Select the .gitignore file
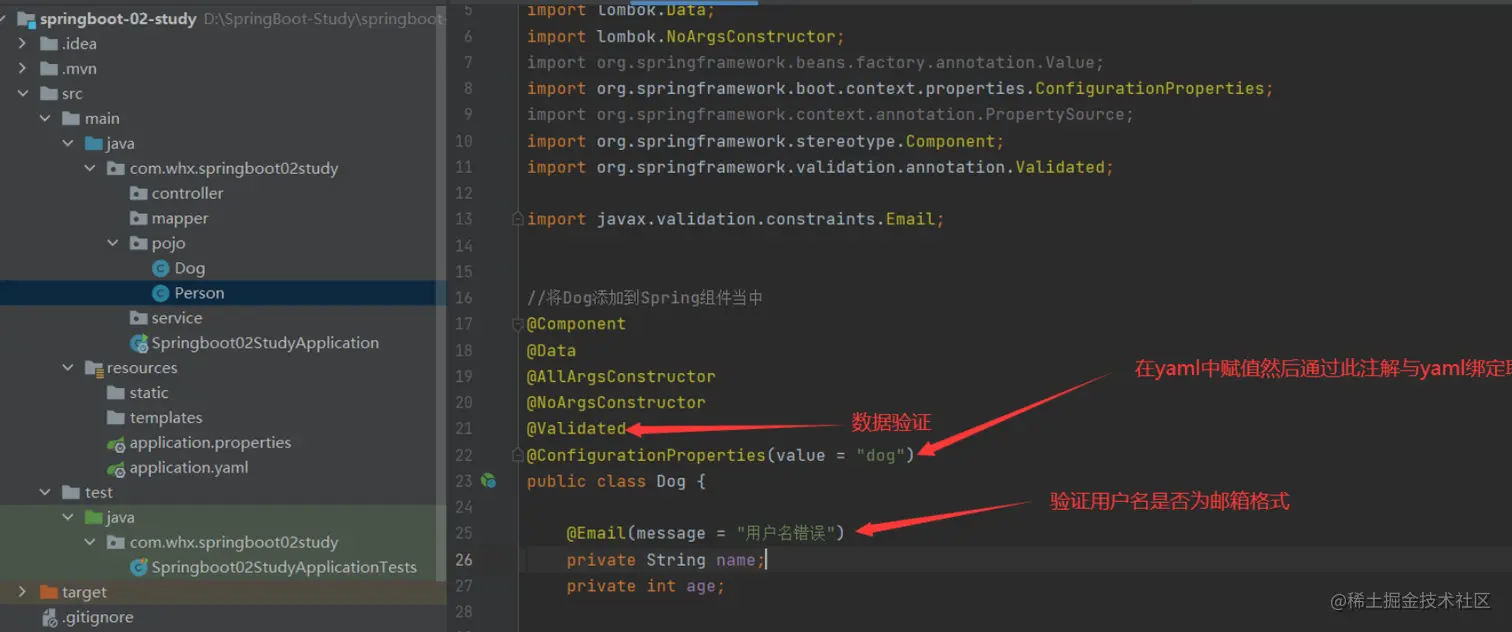The width and height of the screenshot is (1512, 632). (x=99, y=617)
